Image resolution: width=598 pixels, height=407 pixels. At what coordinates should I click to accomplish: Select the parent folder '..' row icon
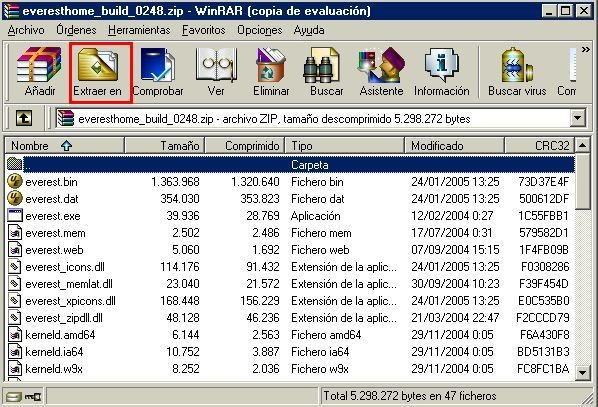[14, 164]
